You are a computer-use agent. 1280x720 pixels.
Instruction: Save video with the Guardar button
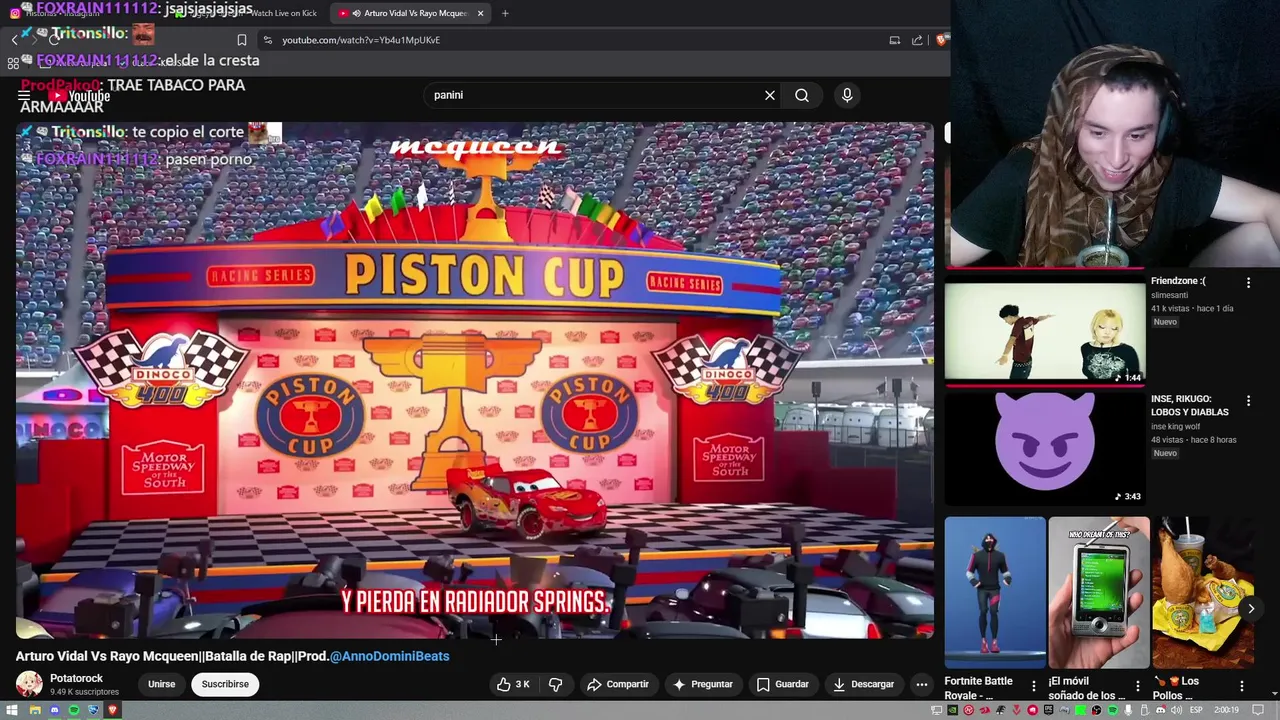[783, 684]
